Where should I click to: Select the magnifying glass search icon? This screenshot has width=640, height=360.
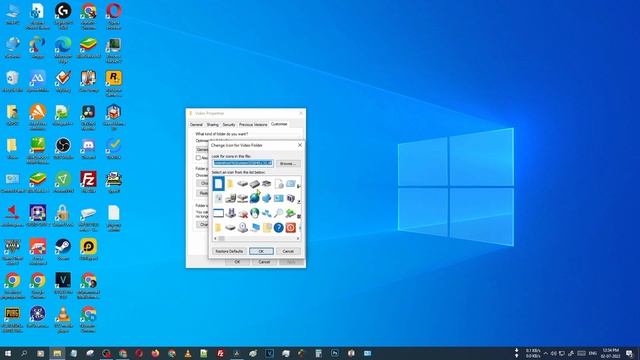pos(278,213)
